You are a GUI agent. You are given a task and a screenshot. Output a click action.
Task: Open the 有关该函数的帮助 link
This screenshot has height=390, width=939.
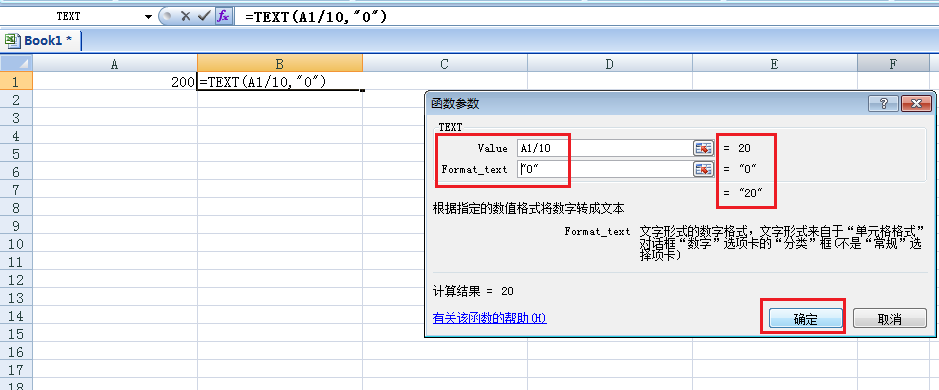pyautogui.click(x=489, y=318)
